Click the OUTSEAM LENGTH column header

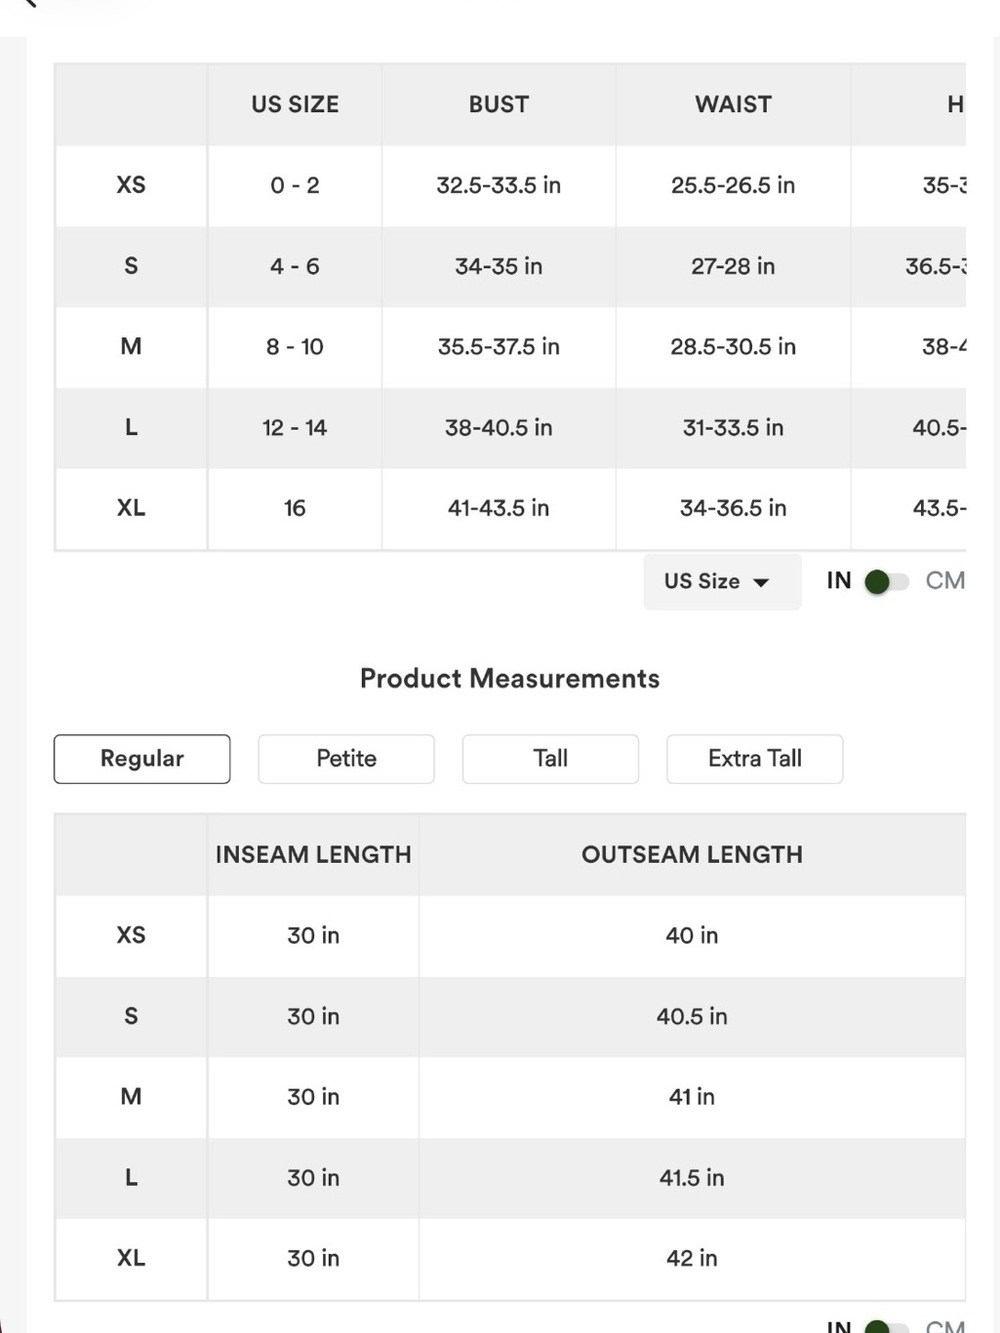tap(692, 855)
